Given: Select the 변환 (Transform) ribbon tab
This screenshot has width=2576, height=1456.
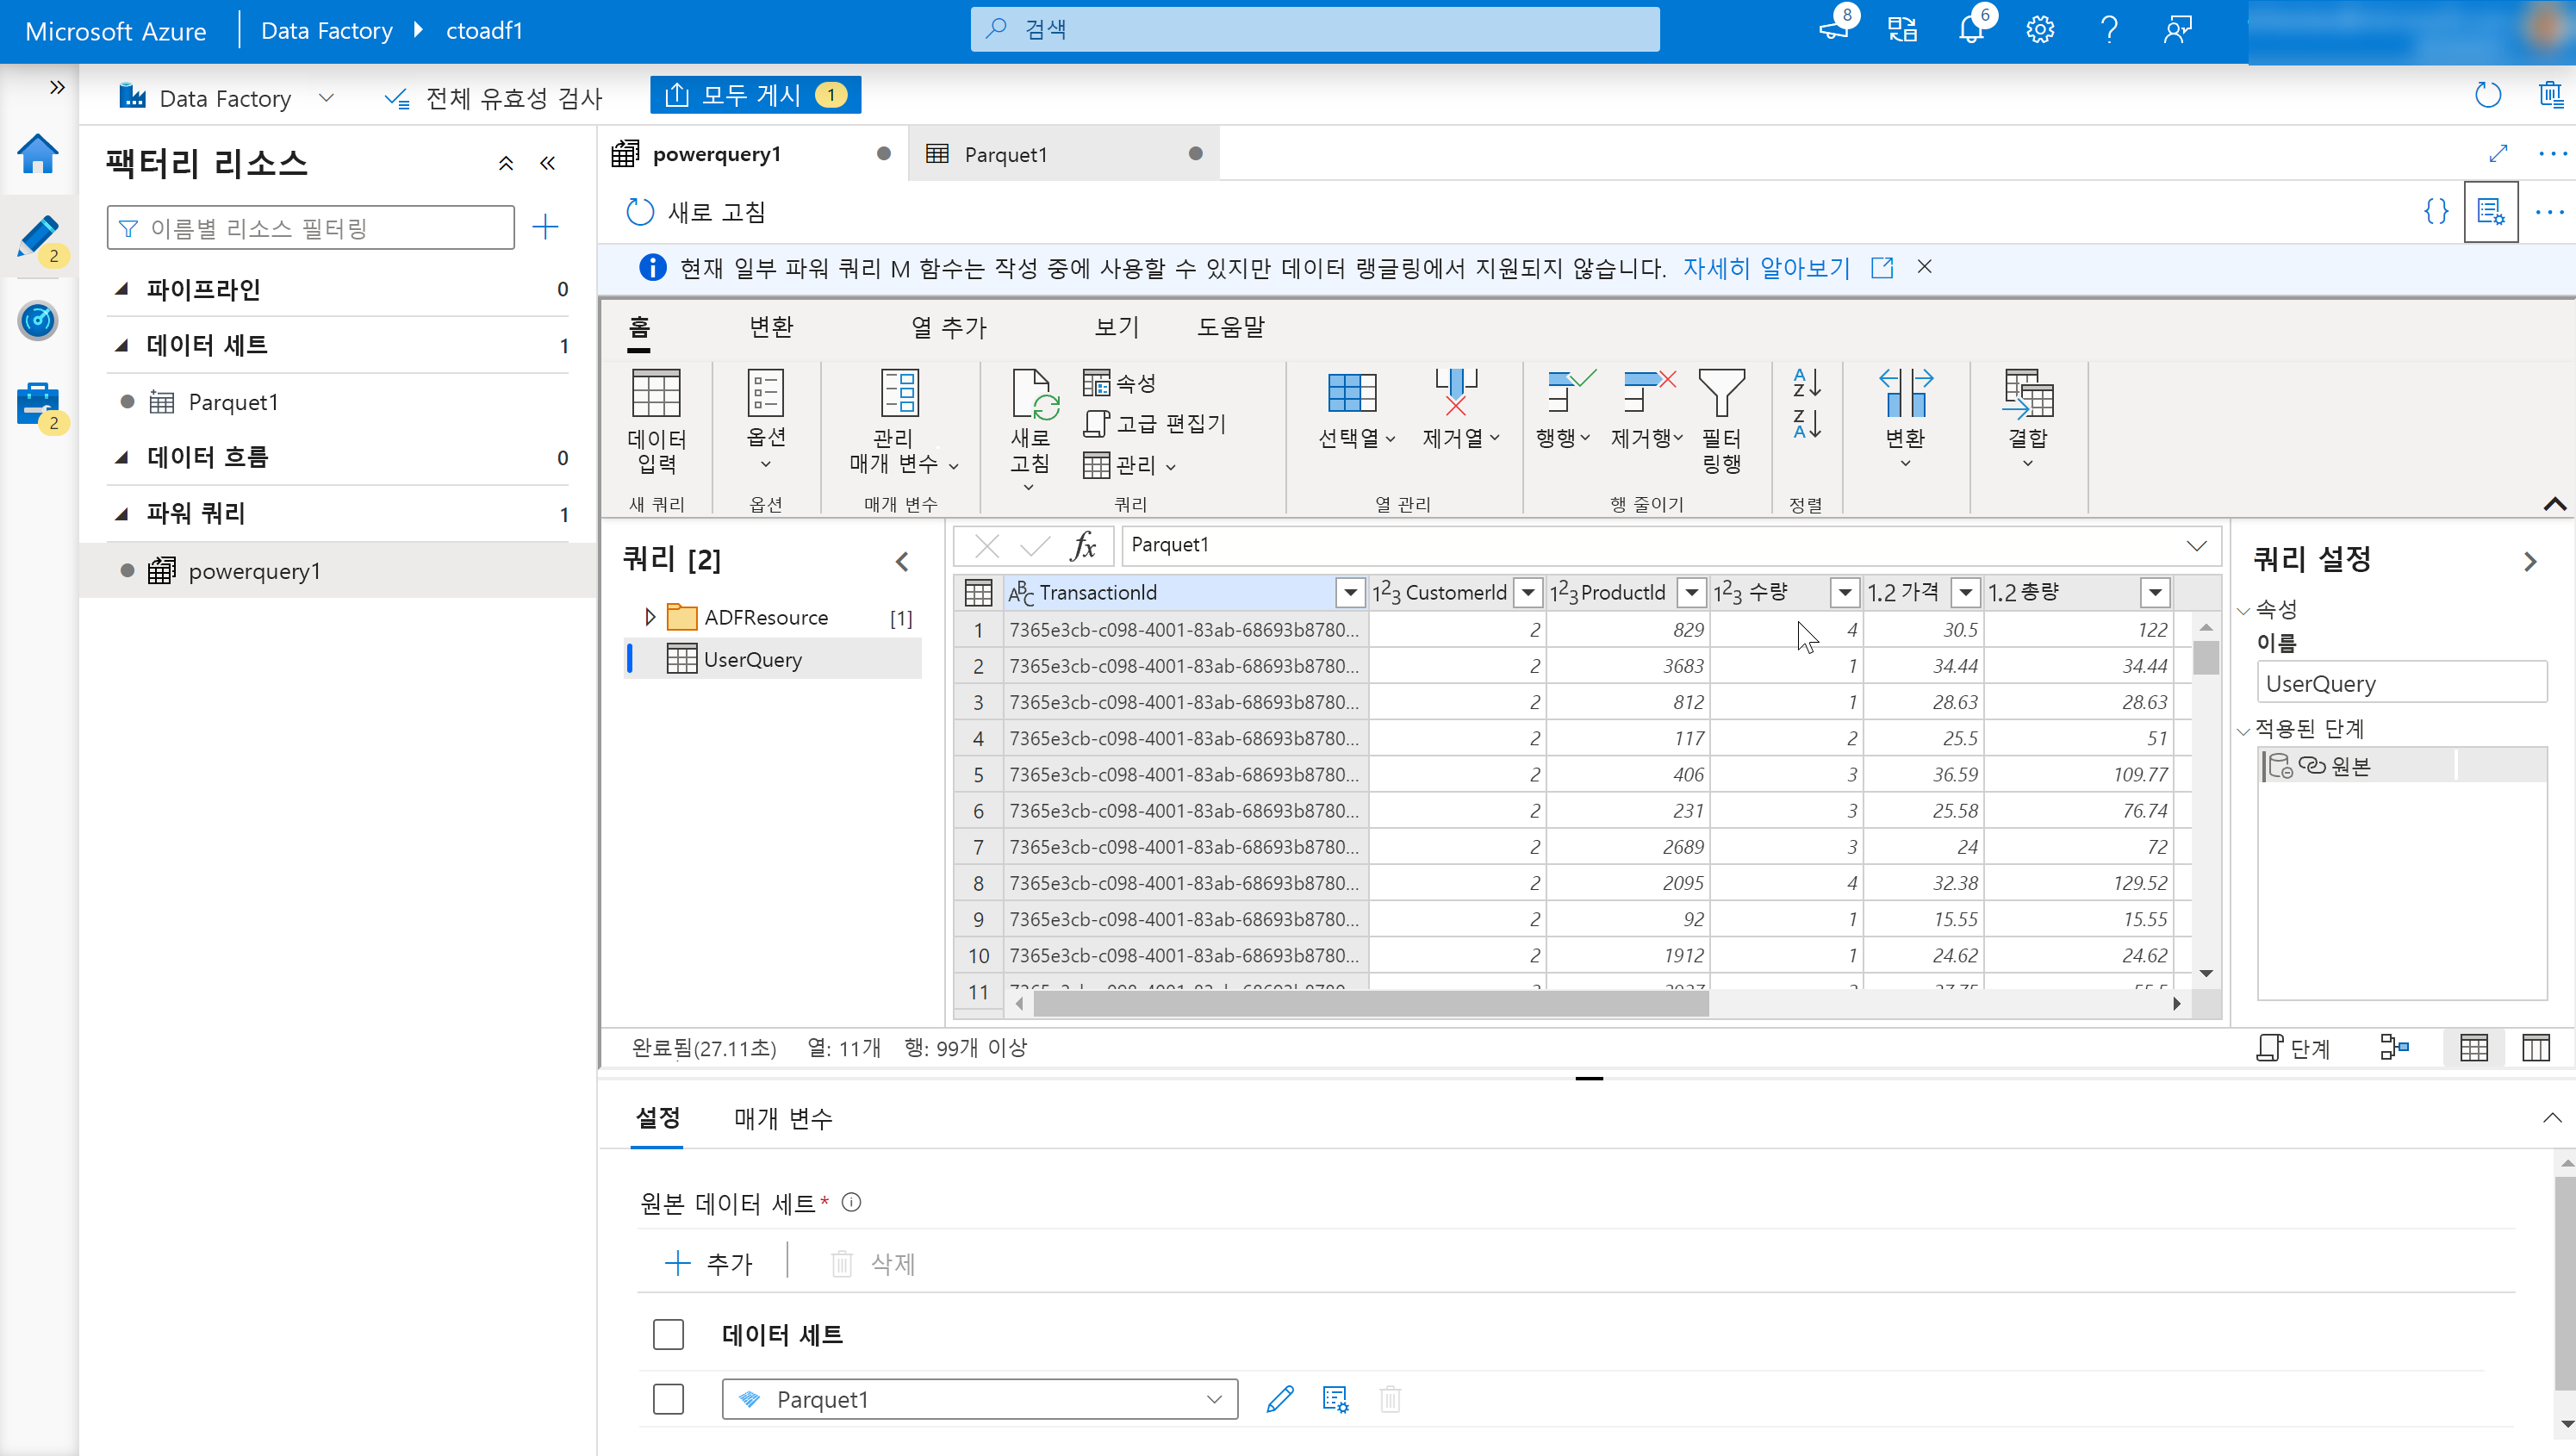Looking at the screenshot, I should click(769, 327).
